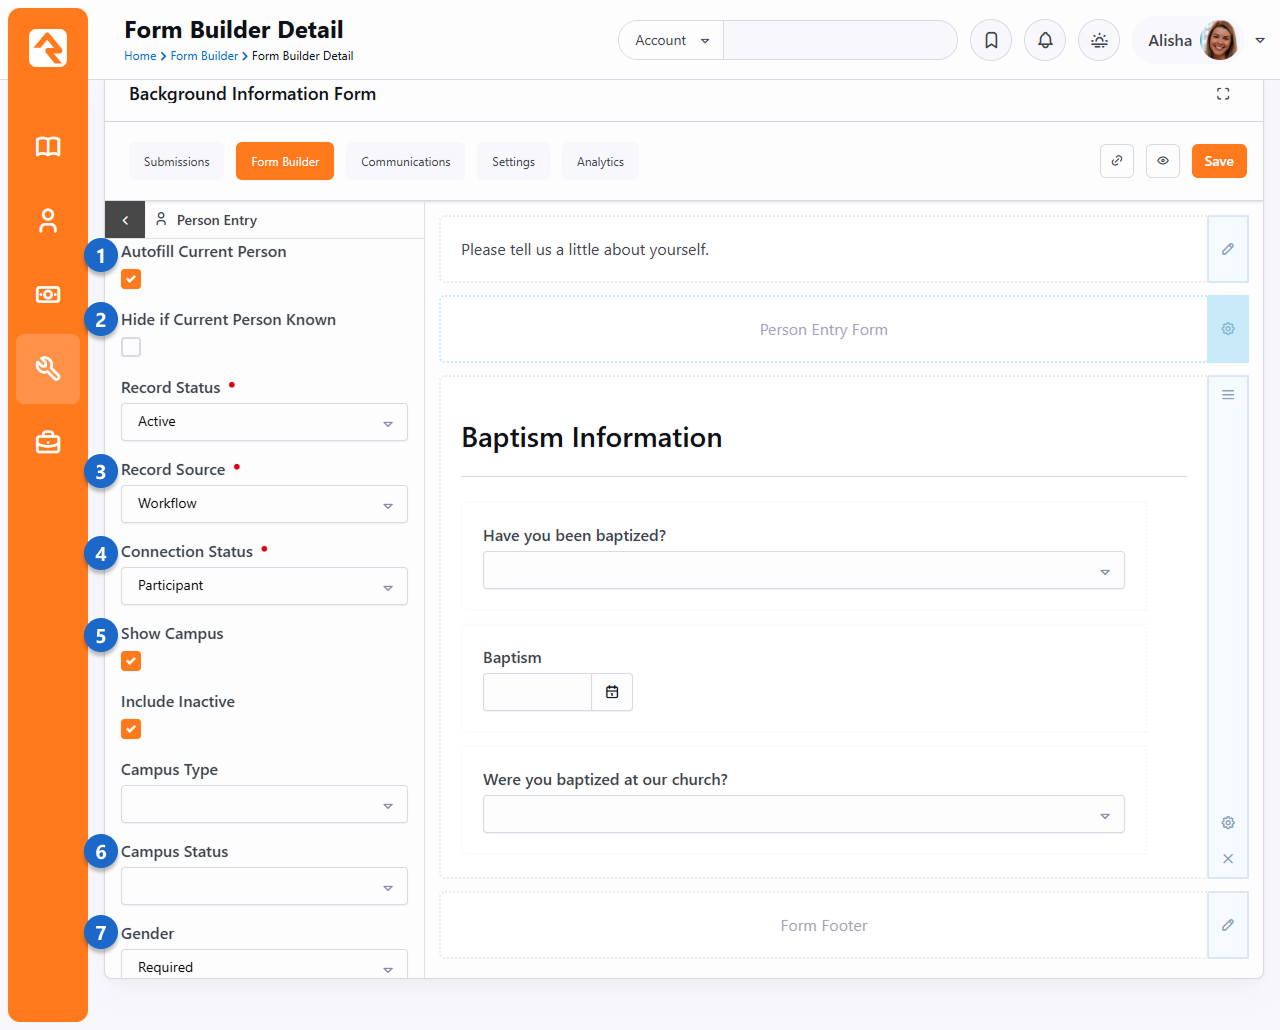Go to the Analytics tab
The image size is (1280, 1030).
(600, 162)
